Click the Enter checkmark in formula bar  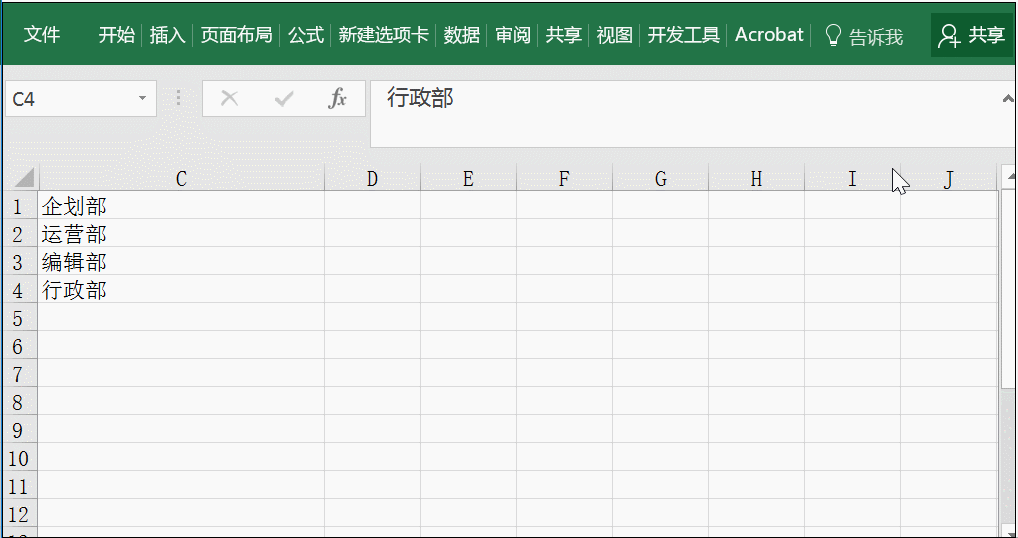point(284,99)
